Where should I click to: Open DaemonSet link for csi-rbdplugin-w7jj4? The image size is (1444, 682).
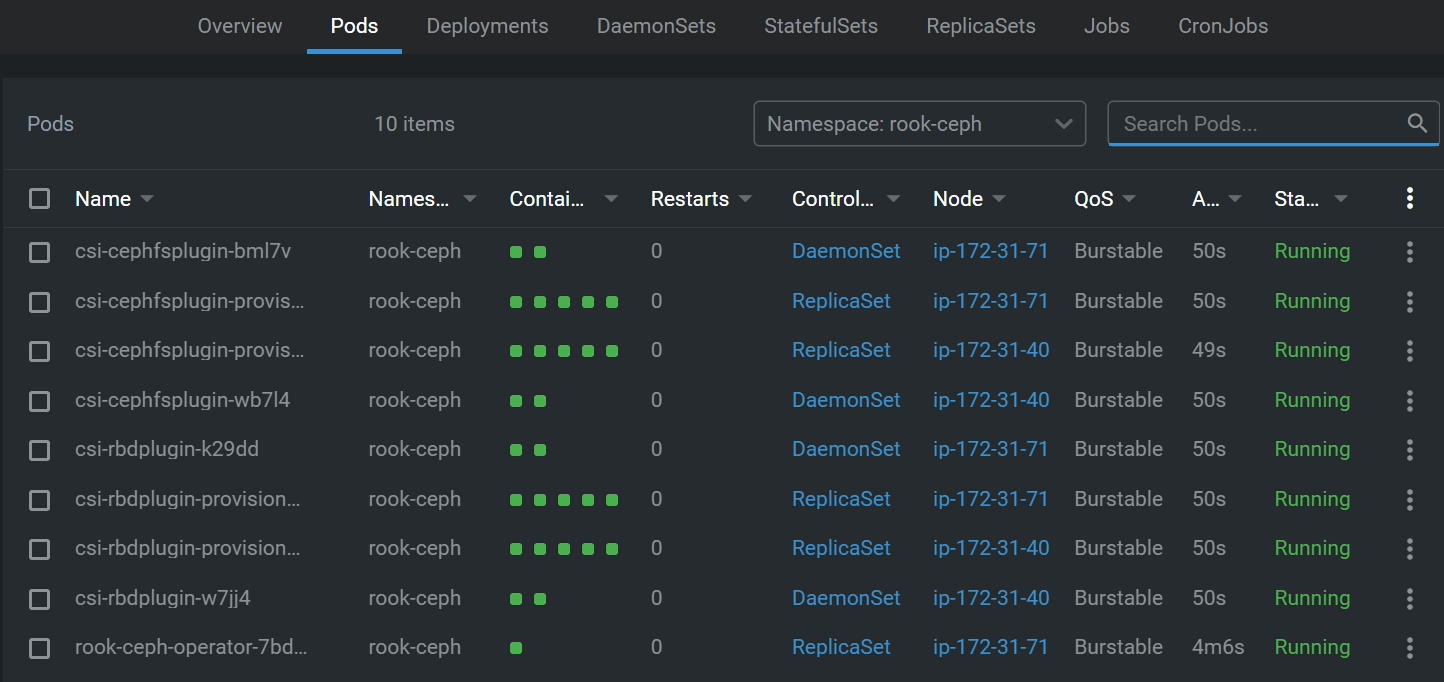click(x=846, y=598)
